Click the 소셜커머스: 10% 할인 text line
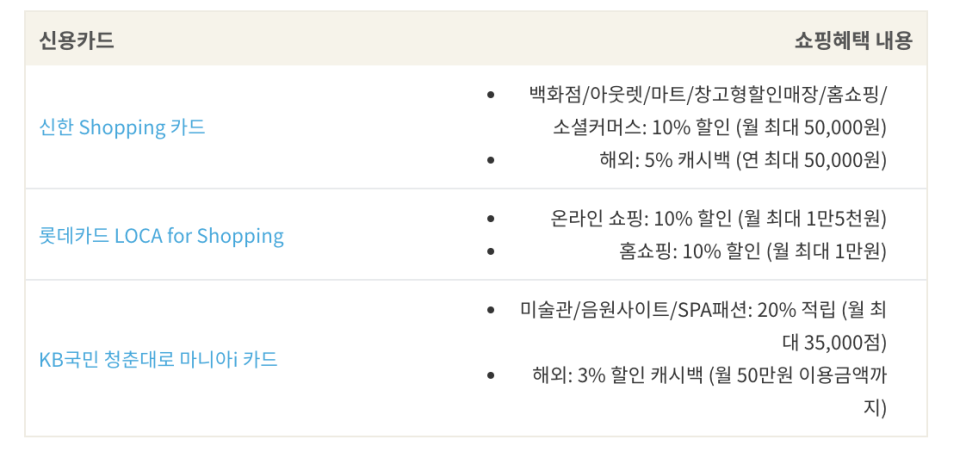Image resolution: width=966 pixels, height=458 pixels. pos(720,128)
